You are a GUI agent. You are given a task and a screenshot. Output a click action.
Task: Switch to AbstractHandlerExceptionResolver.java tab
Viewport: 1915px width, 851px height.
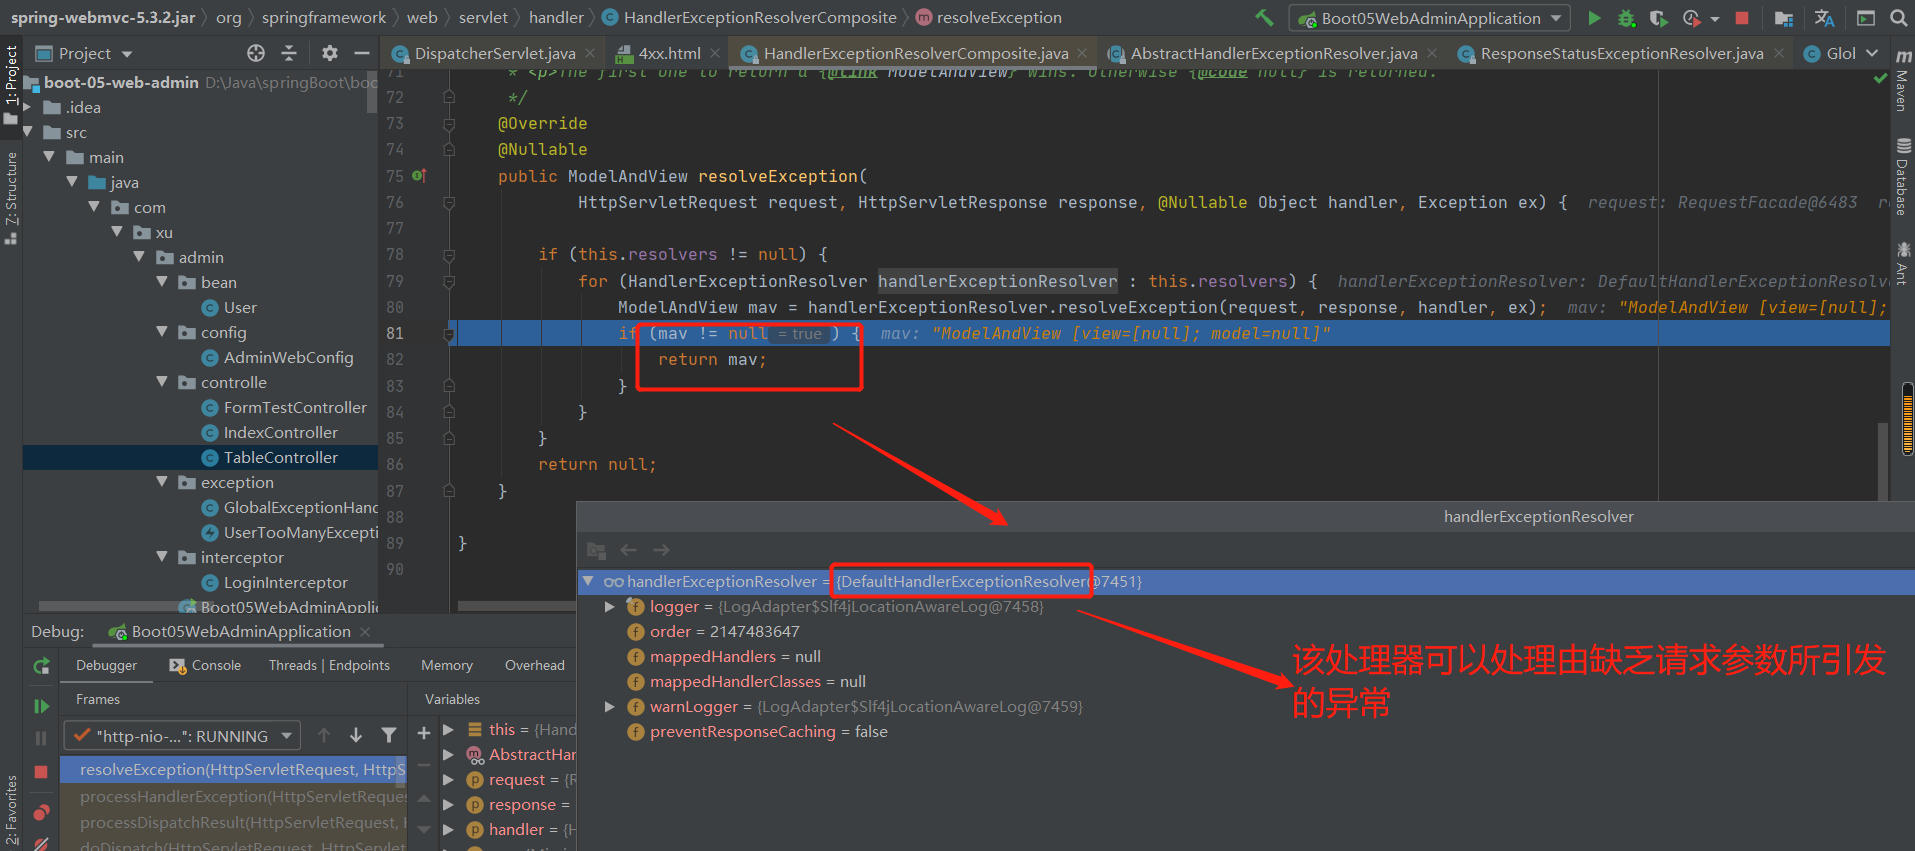click(x=1273, y=53)
